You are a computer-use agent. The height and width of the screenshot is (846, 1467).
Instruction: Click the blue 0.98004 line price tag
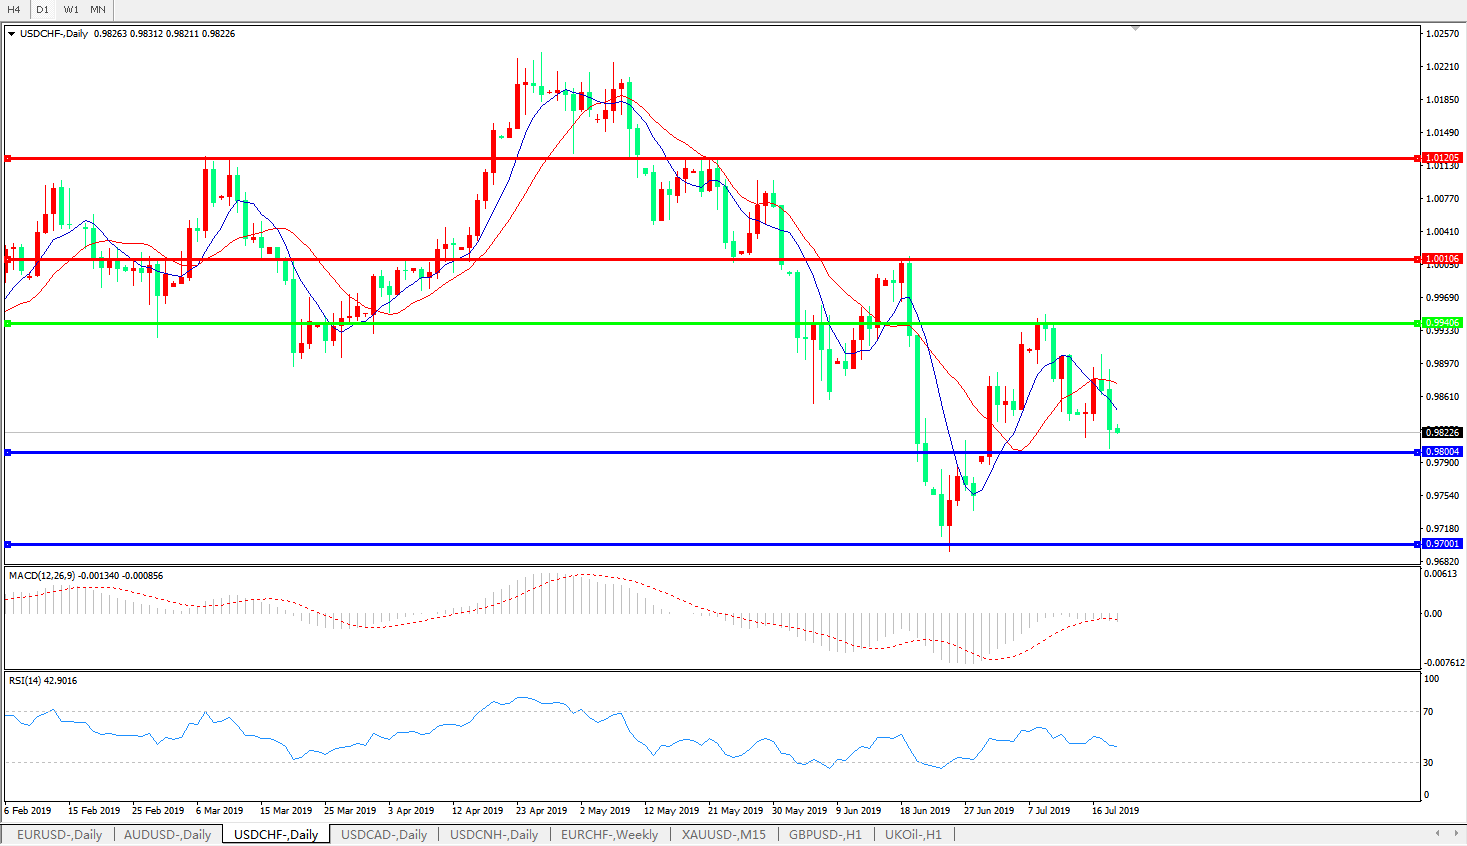click(1442, 452)
